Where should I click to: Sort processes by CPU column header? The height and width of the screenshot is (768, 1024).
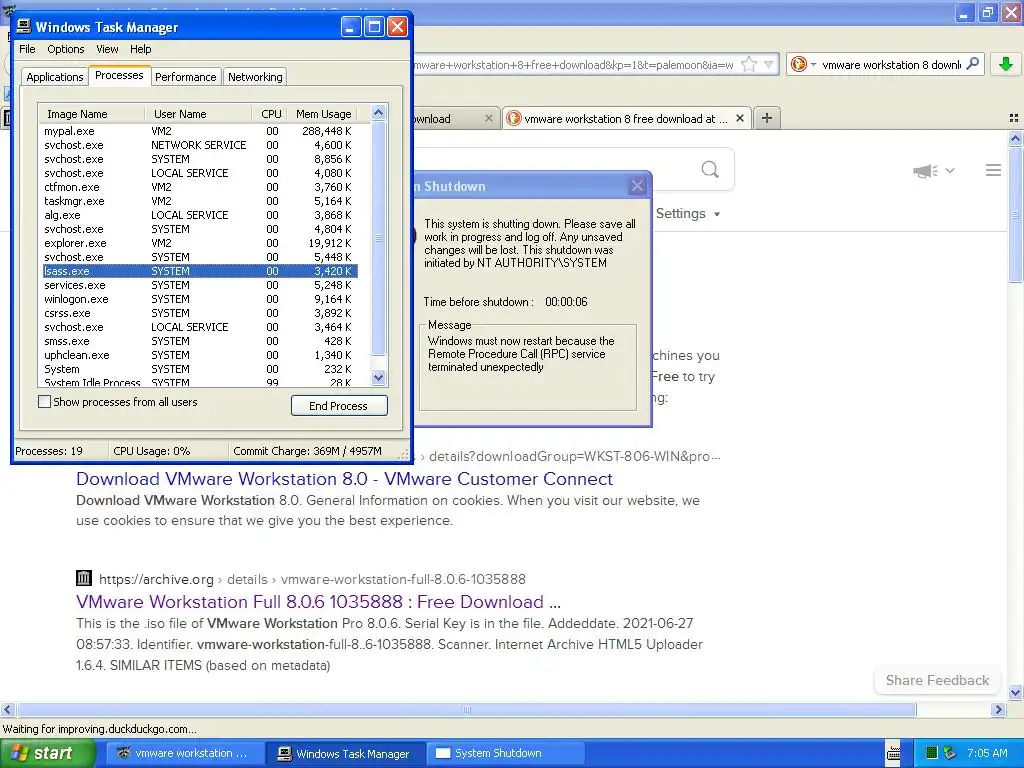(271, 114)
